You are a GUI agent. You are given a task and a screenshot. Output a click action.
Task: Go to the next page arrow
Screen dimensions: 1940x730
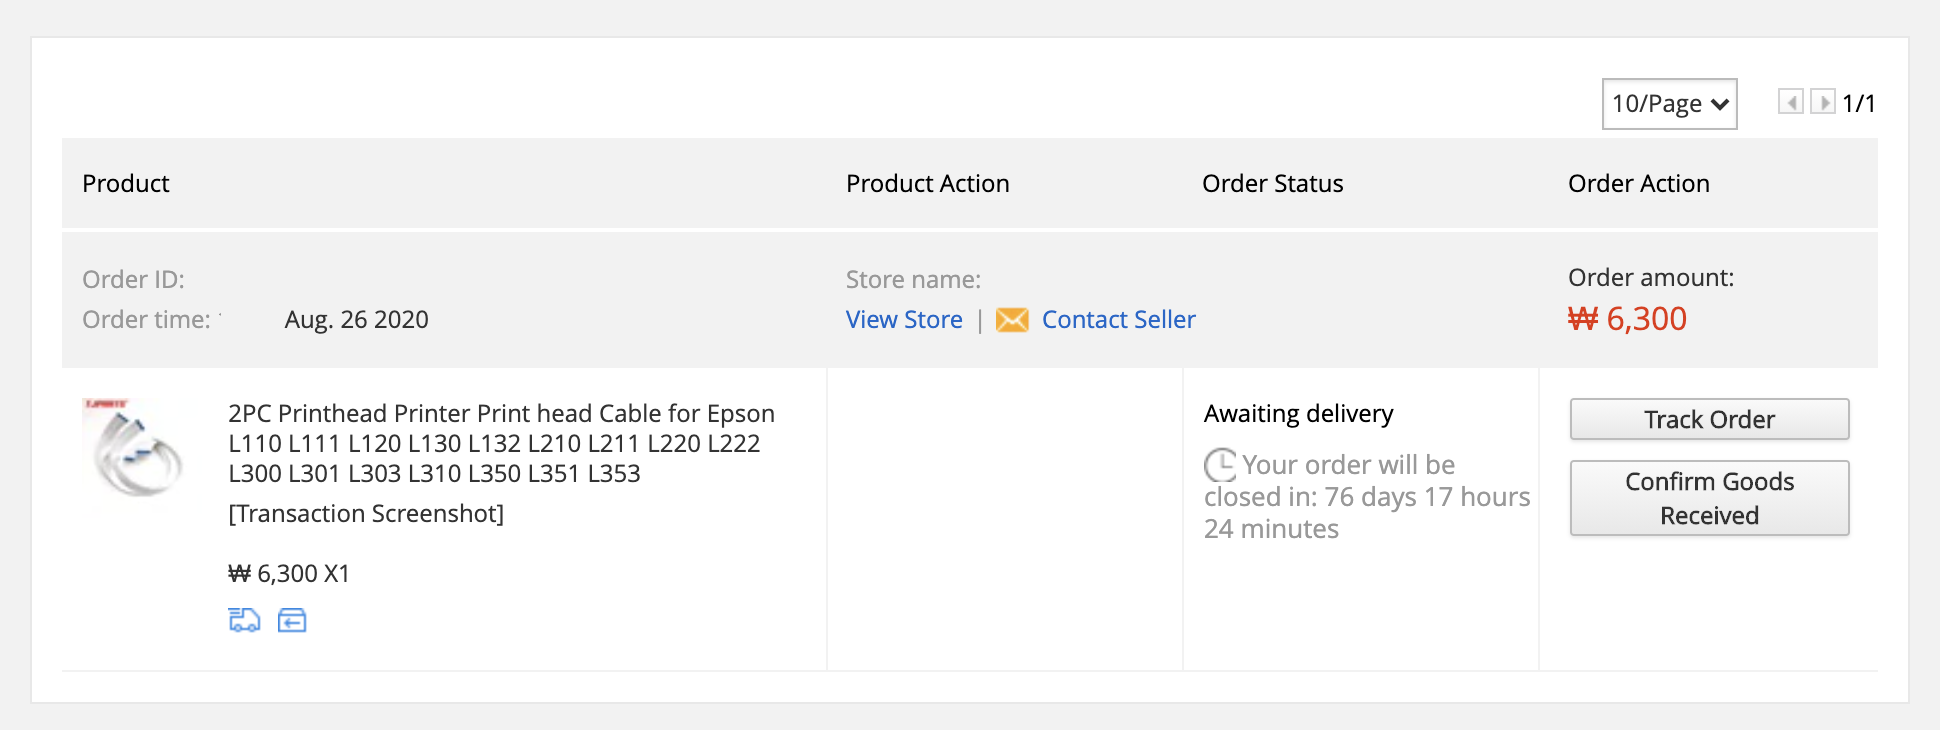pyautogui.click(x=1823, y=102)
